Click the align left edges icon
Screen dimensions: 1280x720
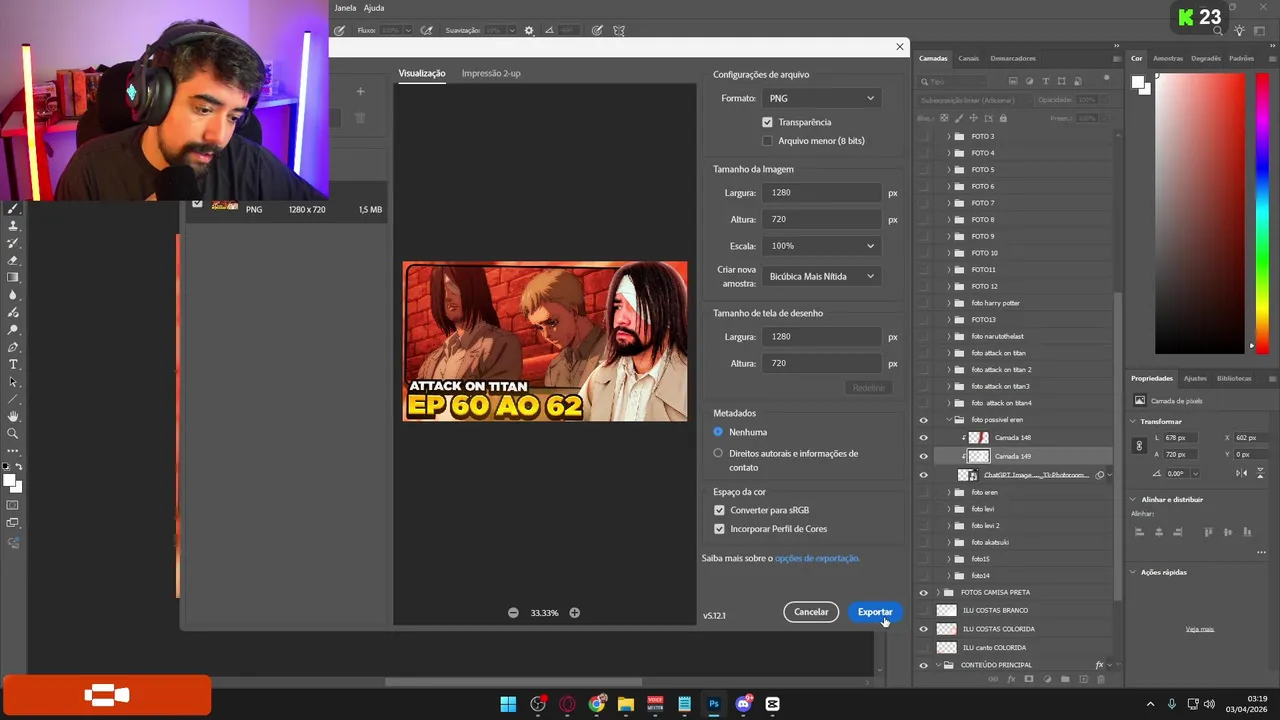click(1139, 532)
